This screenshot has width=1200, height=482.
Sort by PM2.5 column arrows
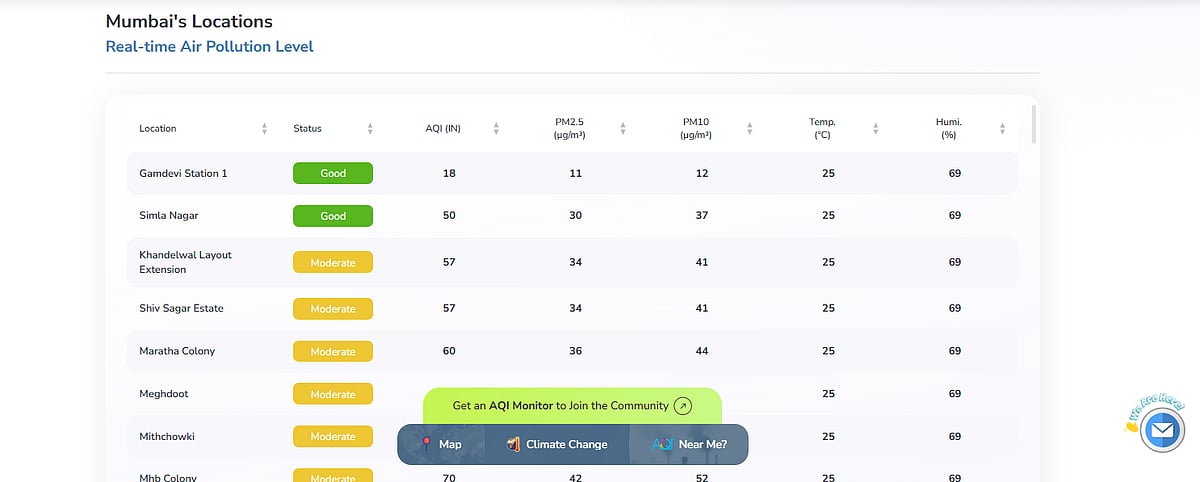(623, 128)
